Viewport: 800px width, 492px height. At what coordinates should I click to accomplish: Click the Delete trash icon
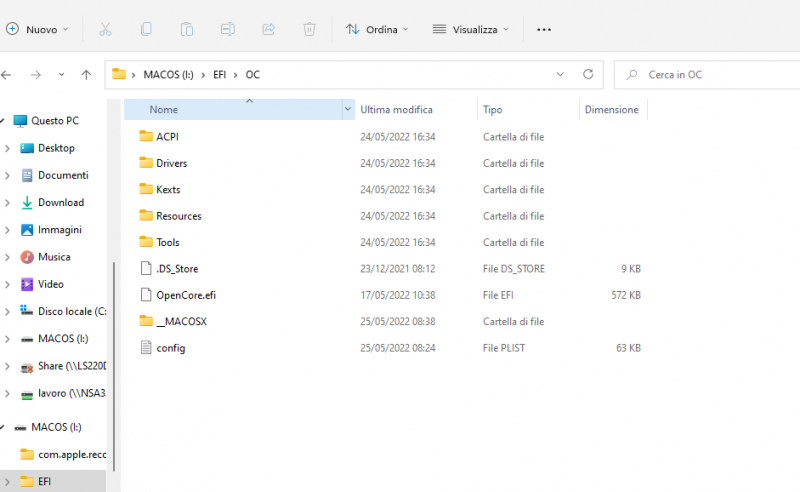[309, 29]
